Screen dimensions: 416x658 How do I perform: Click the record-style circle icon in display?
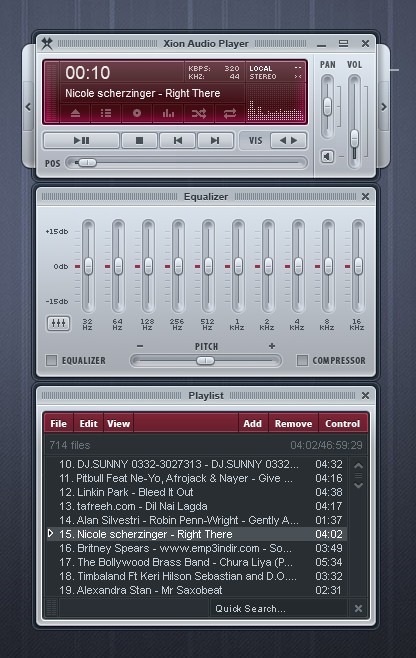137,113
